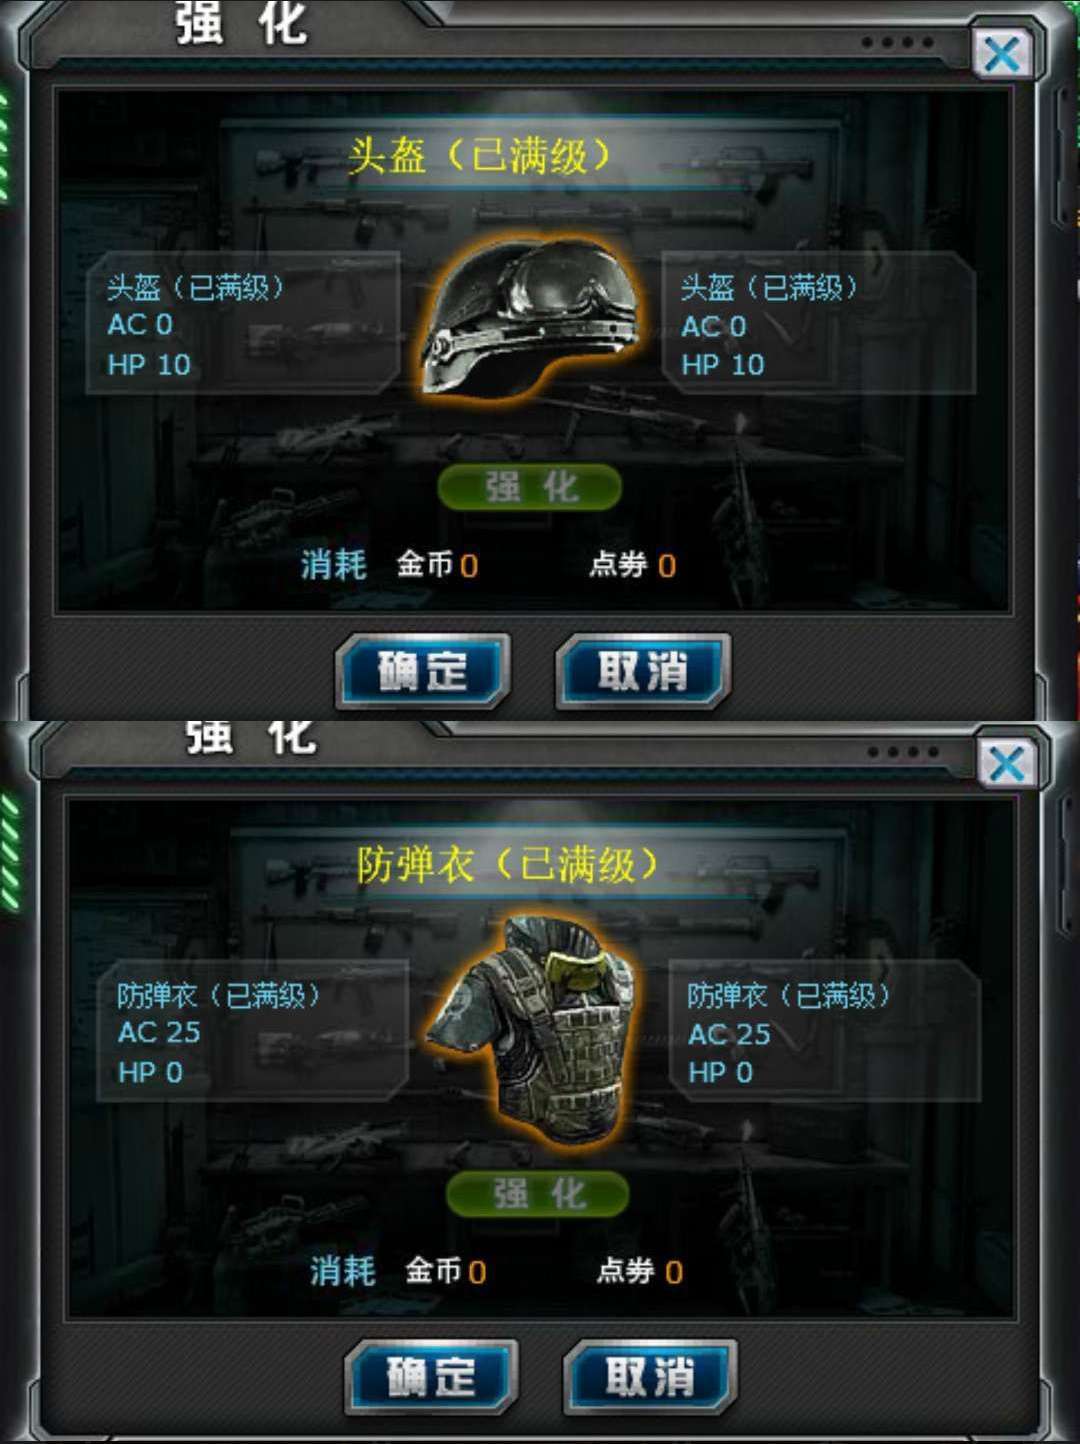Click vest dialog 点券 cost value
This screenshot has width=1080, height=1444.
tap(674, 1273)
